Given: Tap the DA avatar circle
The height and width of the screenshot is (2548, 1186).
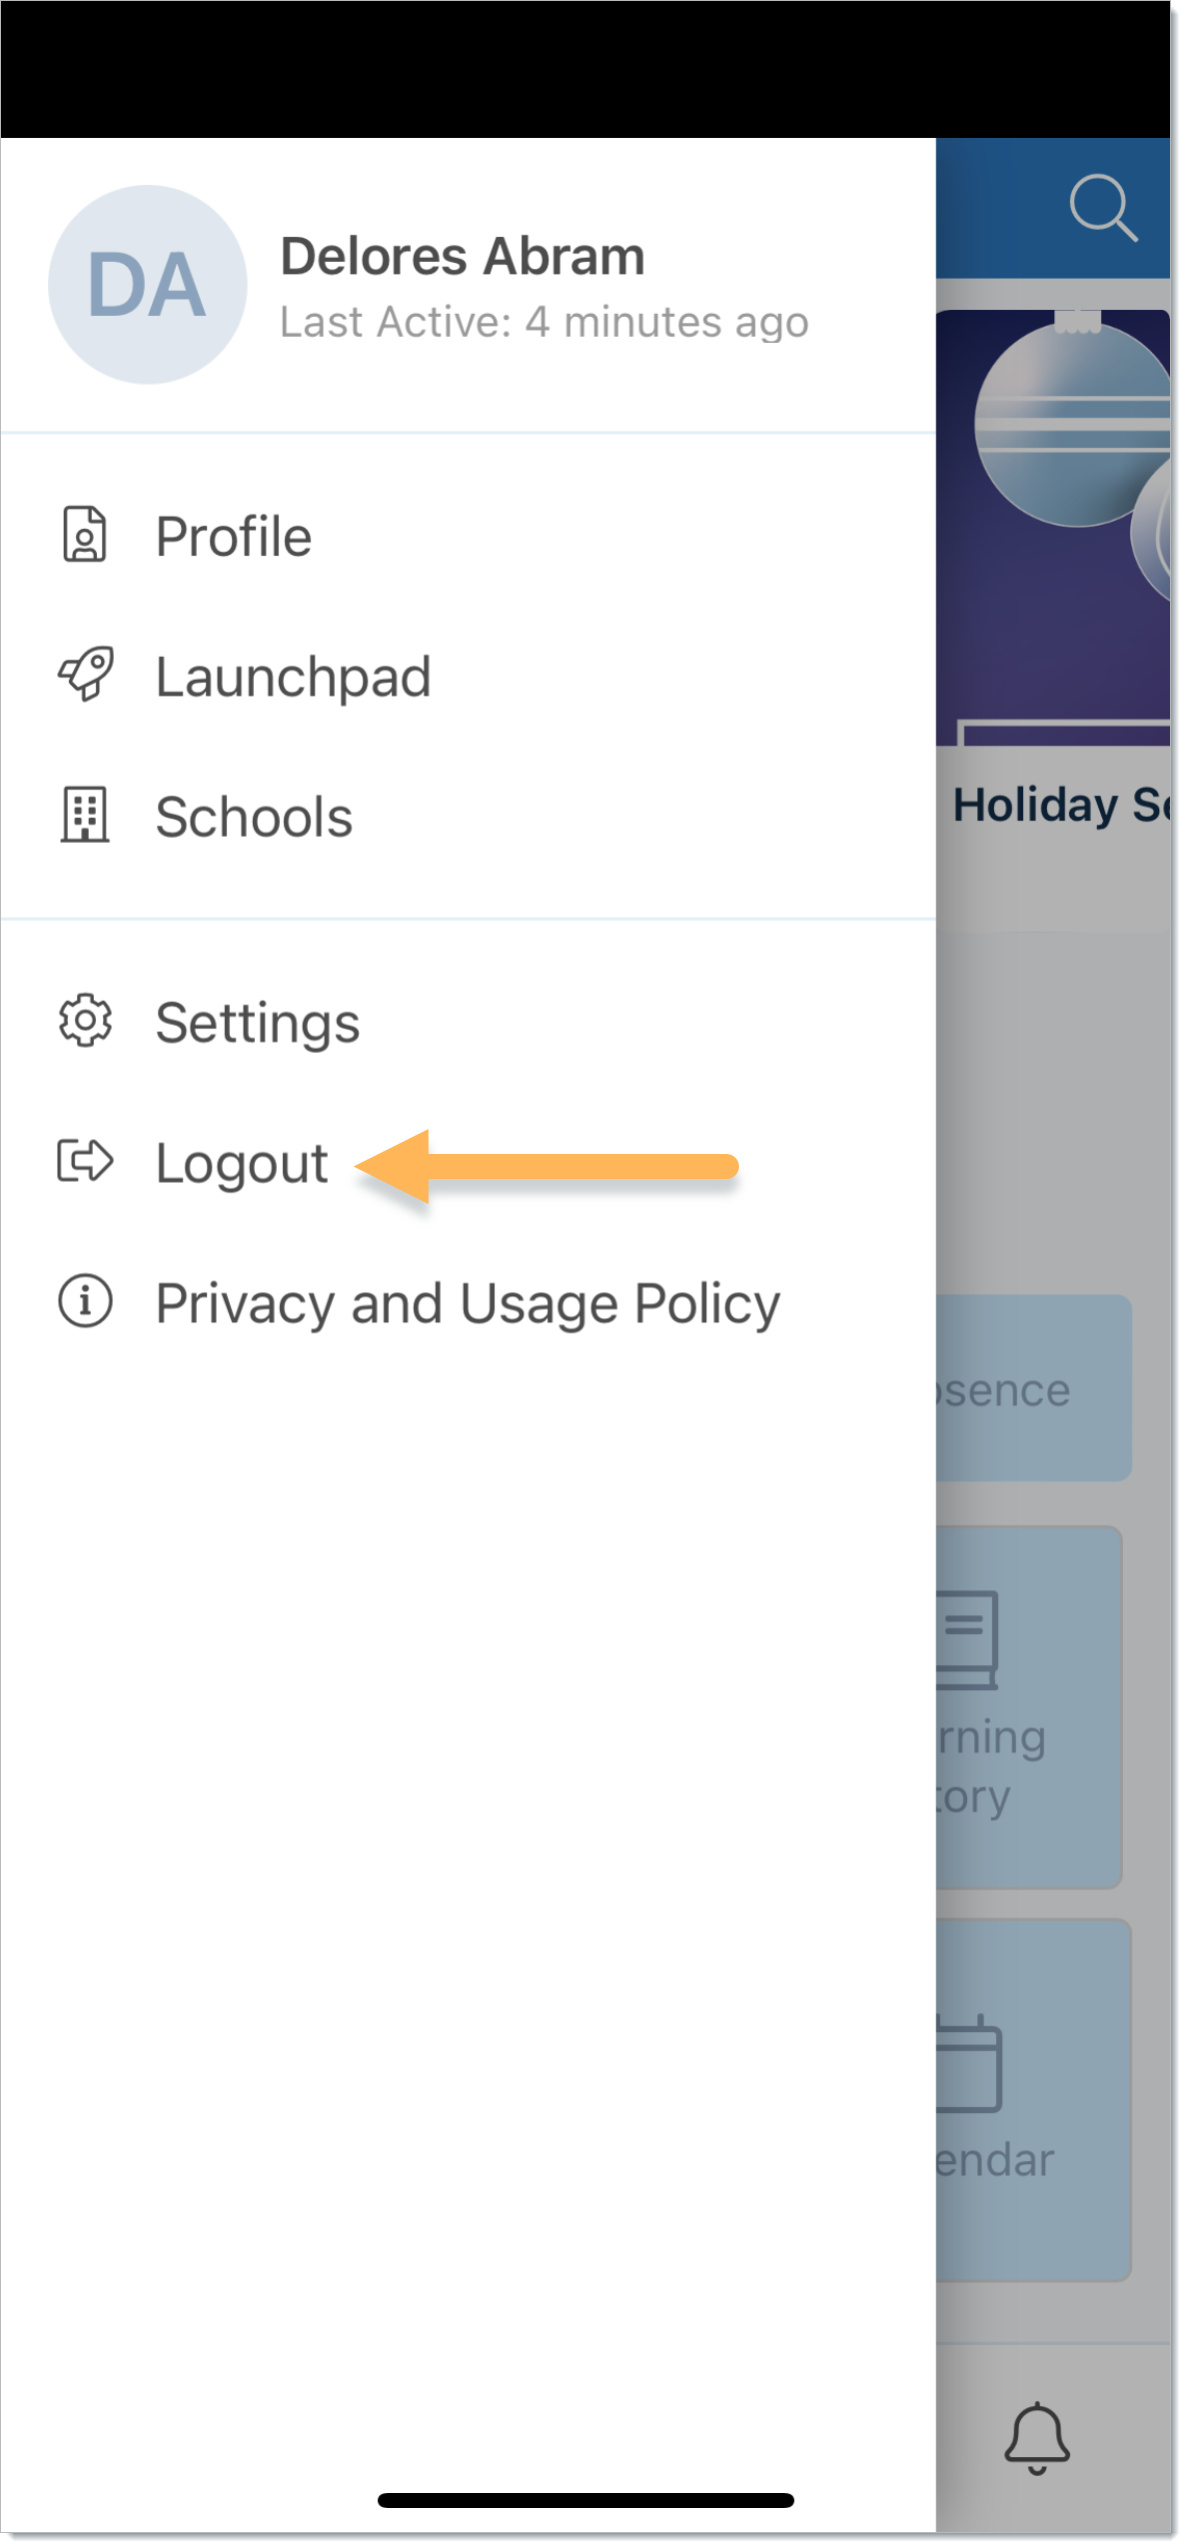Looking at the screenshot, I should 148,285.
